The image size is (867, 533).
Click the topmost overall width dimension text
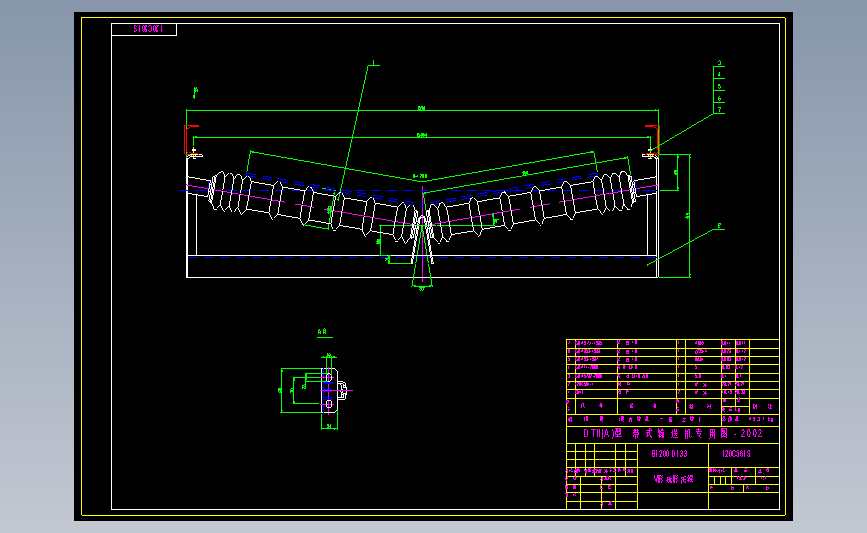click(421, 108)
